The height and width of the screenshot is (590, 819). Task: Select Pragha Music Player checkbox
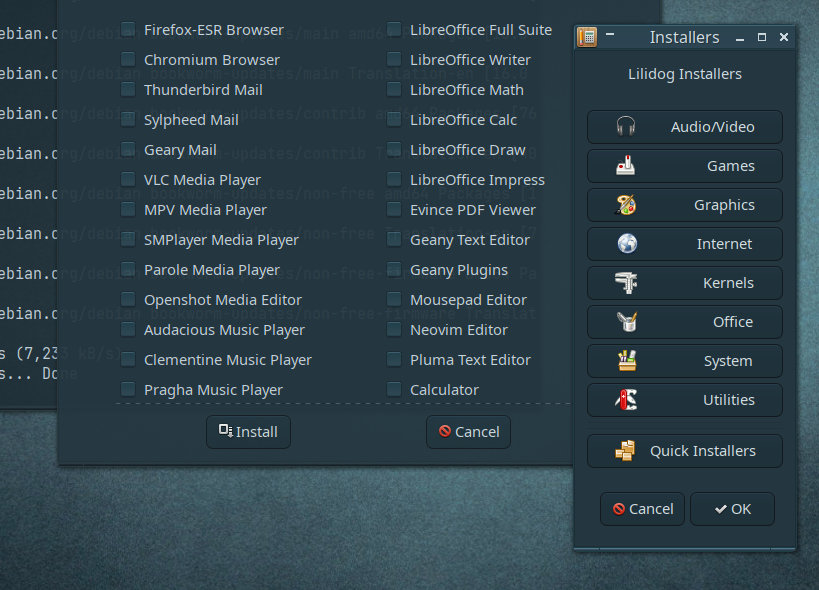(128, 389)
